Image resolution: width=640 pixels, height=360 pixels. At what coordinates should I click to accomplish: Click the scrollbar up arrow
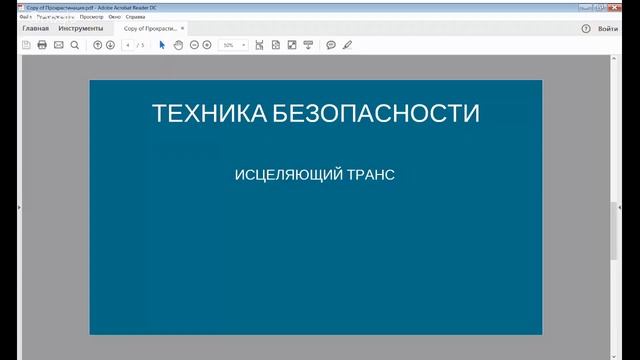(613, 59)
